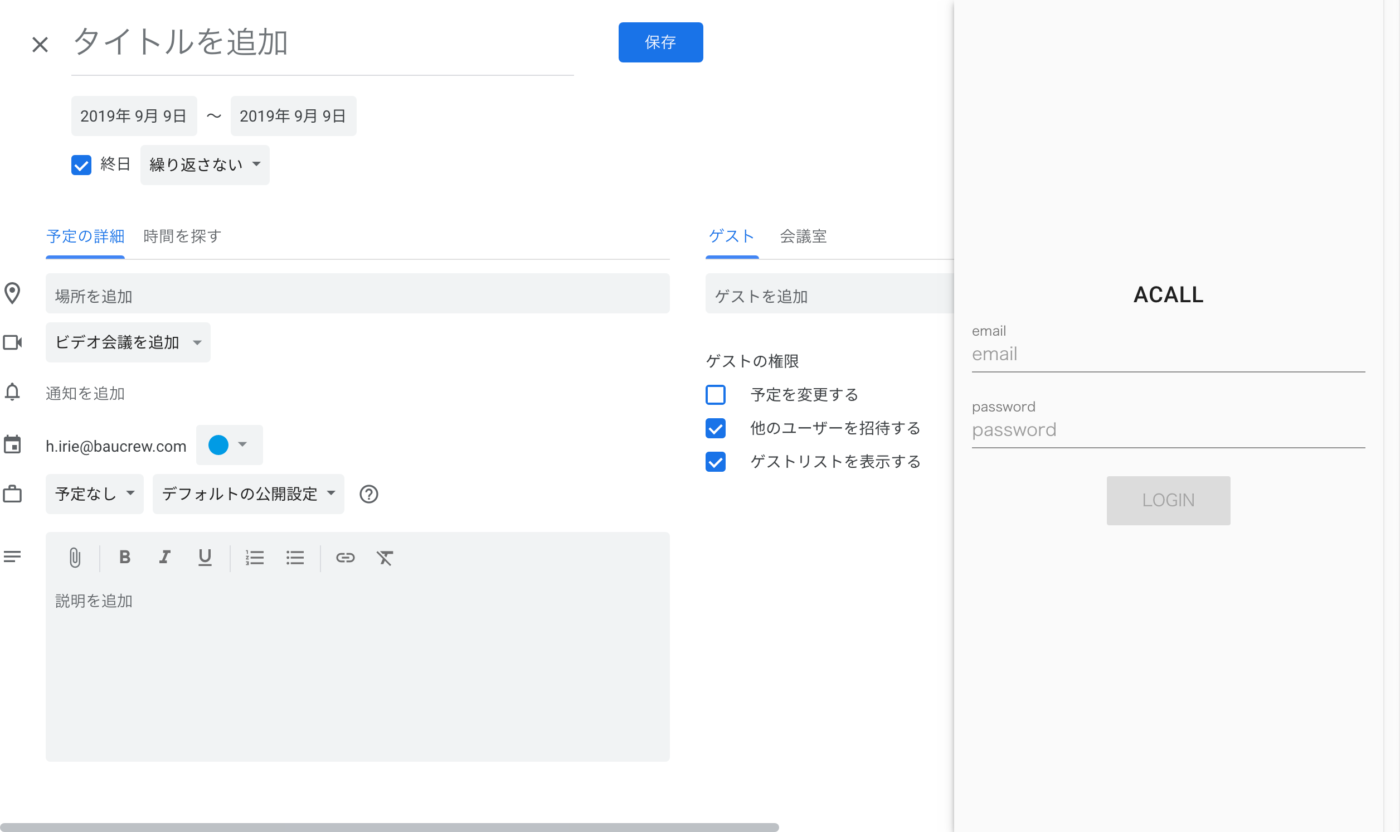Click the 場所を追加 location field
Screen dimensions: 1400x832
[x=358, y=294]
